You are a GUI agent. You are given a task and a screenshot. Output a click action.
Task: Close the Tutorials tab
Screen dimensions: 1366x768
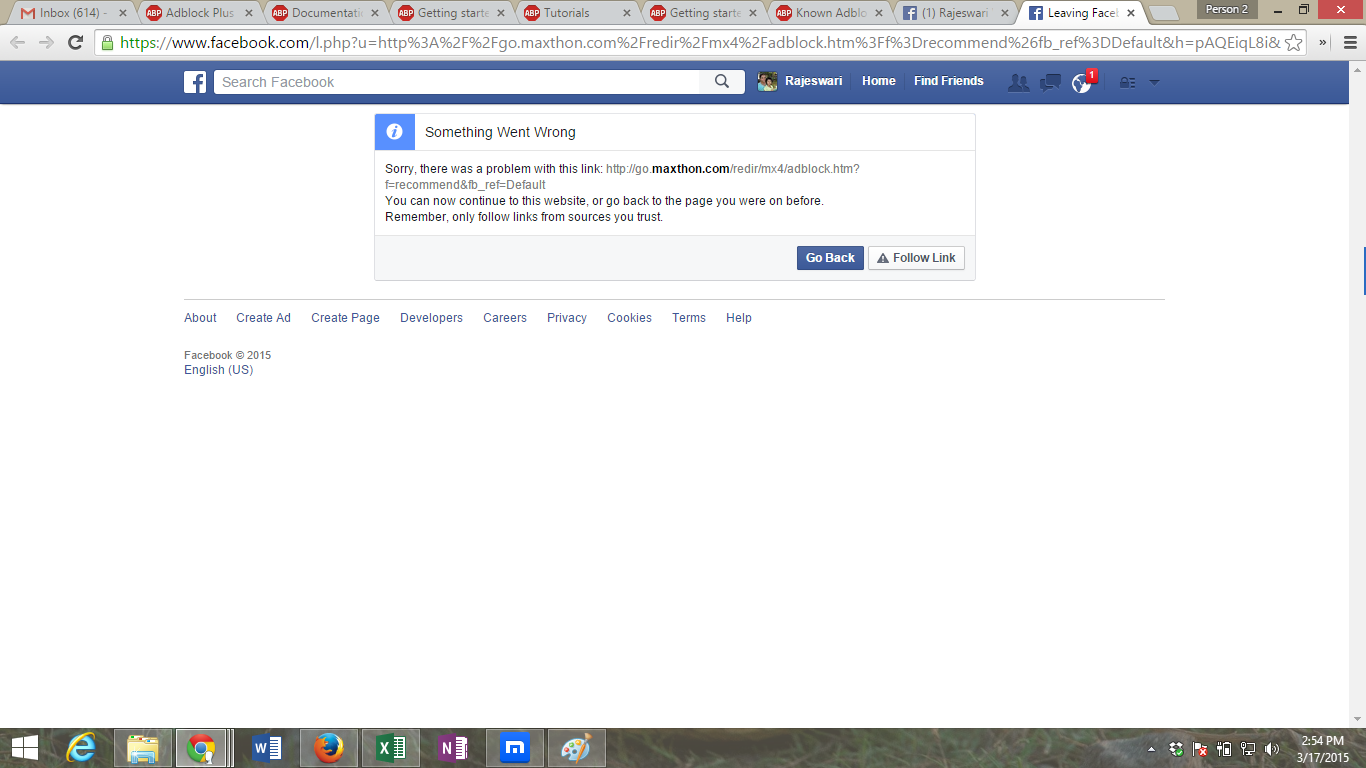(626, 14)
